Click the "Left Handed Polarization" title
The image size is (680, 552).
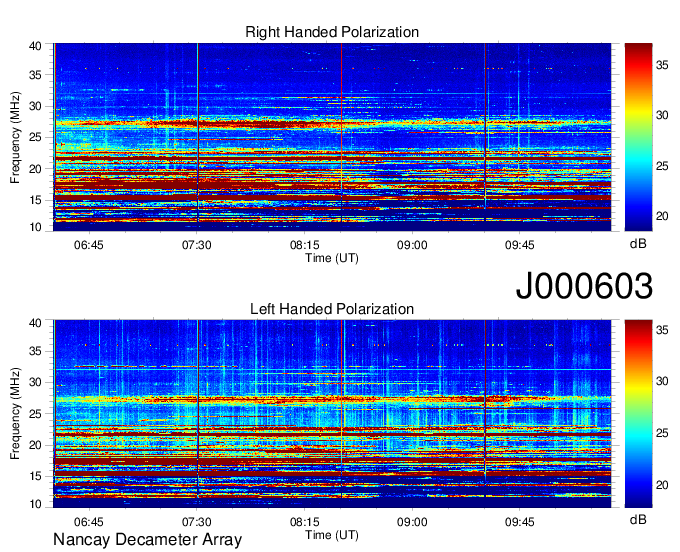(x=332, y=309)
